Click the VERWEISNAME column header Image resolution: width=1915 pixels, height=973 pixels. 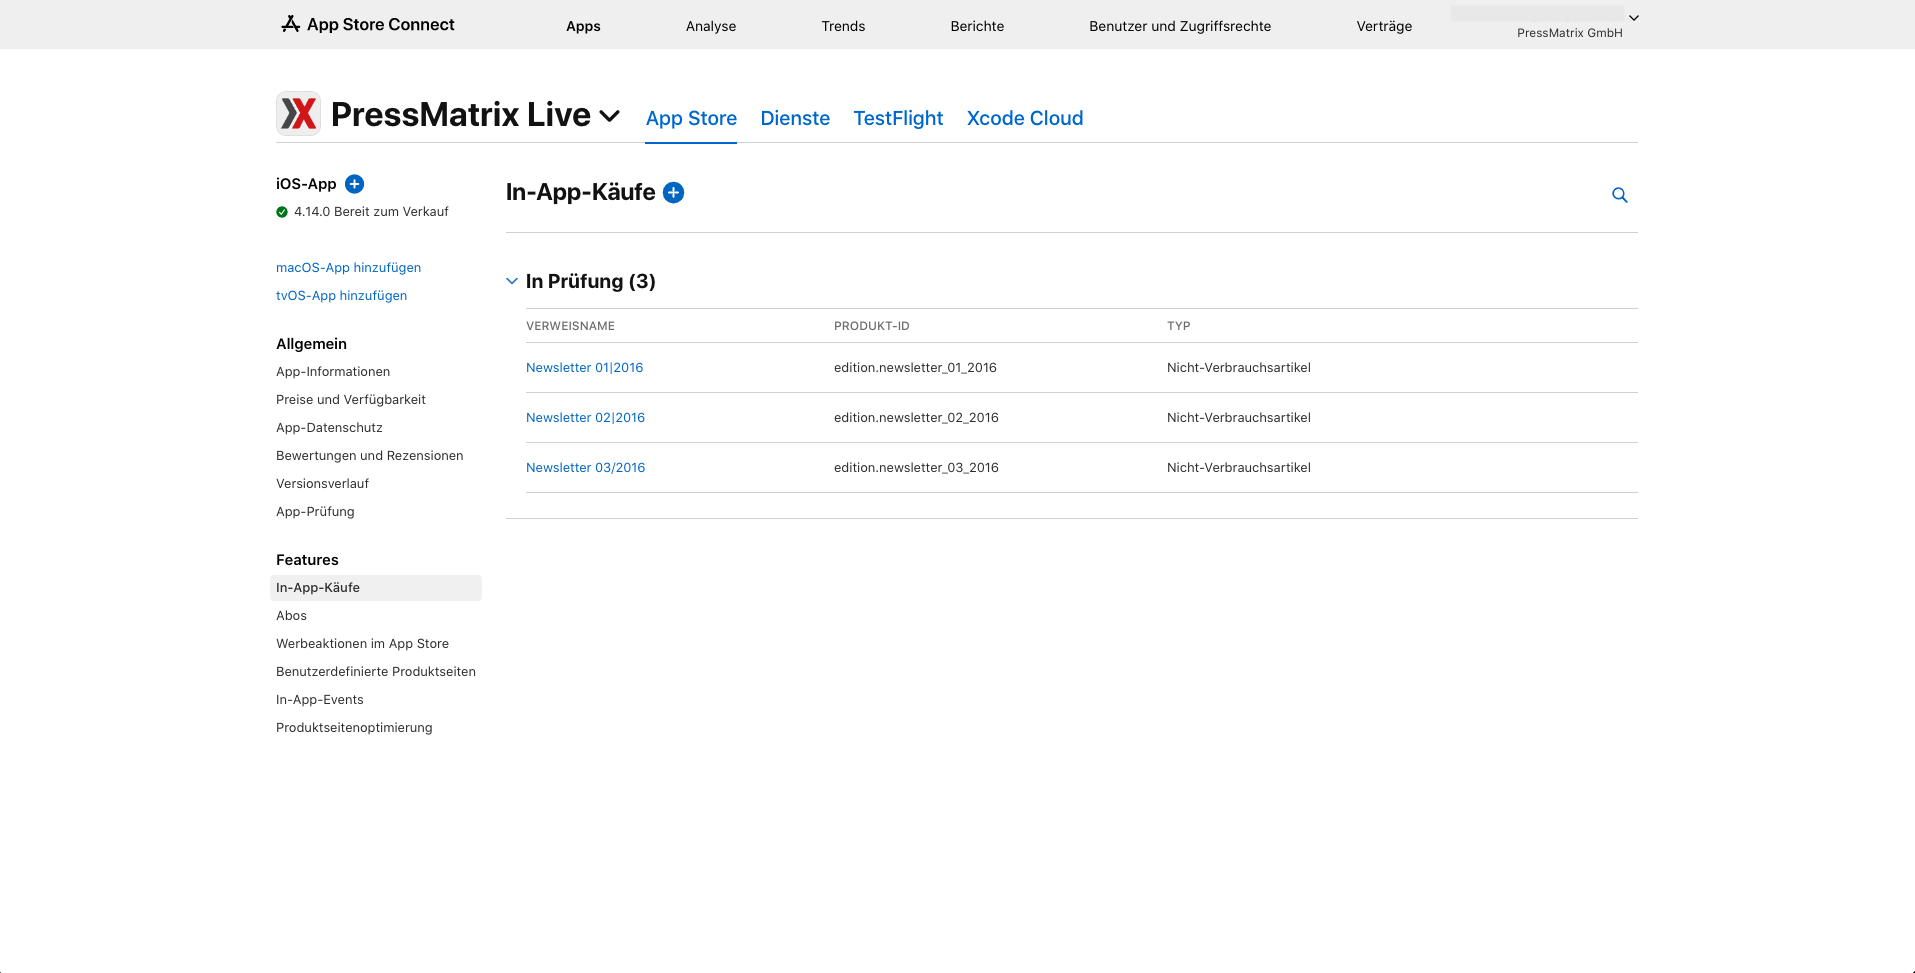[x=570, y=326]
